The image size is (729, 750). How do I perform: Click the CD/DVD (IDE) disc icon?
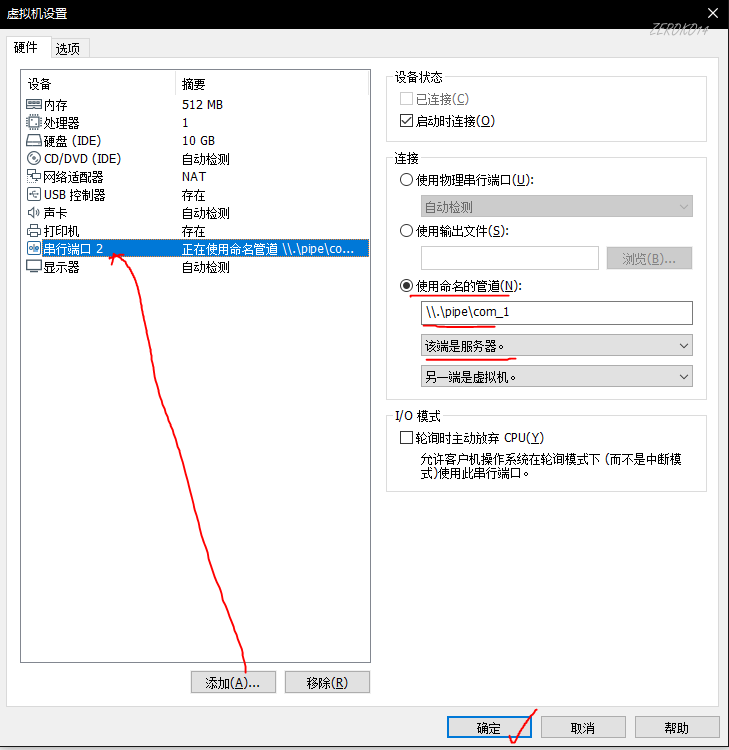[33, 158]
